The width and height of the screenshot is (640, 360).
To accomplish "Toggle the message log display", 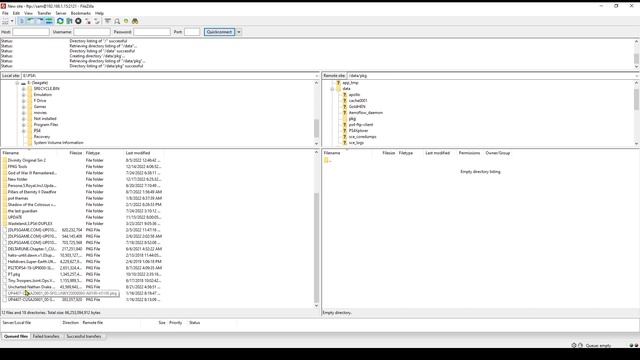I will click(x=22, y=21).
